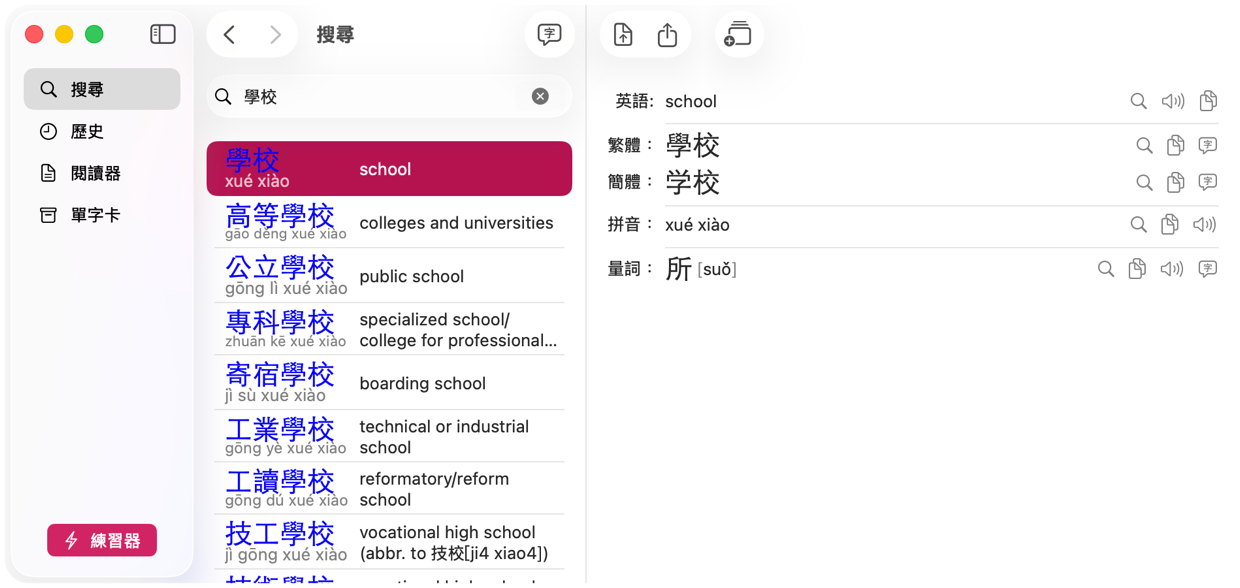Click the pinyin text xué xiào in details

click(697, 225)
